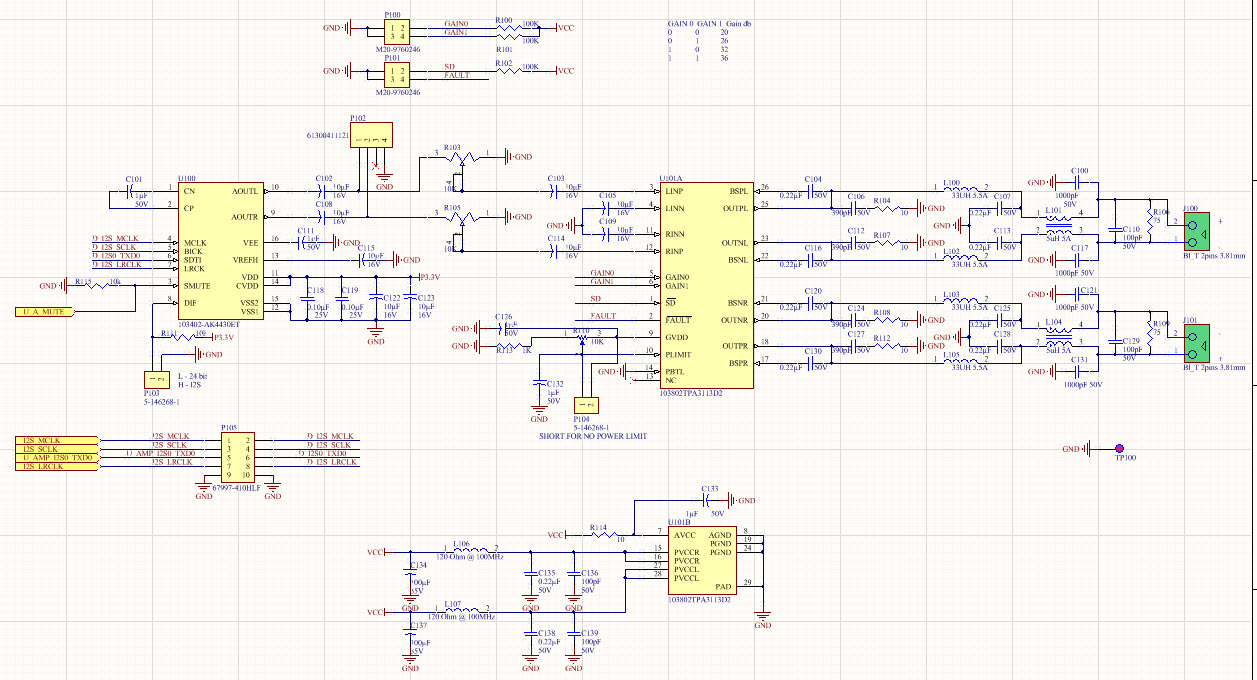Select the U101B power supply block
This screenshot has width=1257, height=680.
pyautogui.click(x=704, y=560)
